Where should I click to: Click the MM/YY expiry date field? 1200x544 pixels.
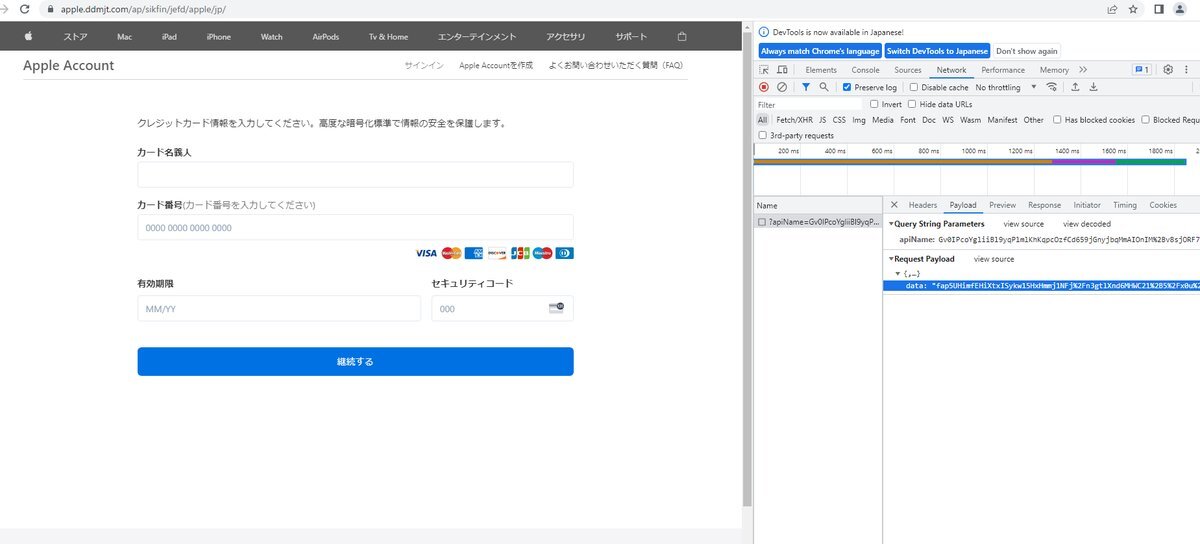click(279, 308)
